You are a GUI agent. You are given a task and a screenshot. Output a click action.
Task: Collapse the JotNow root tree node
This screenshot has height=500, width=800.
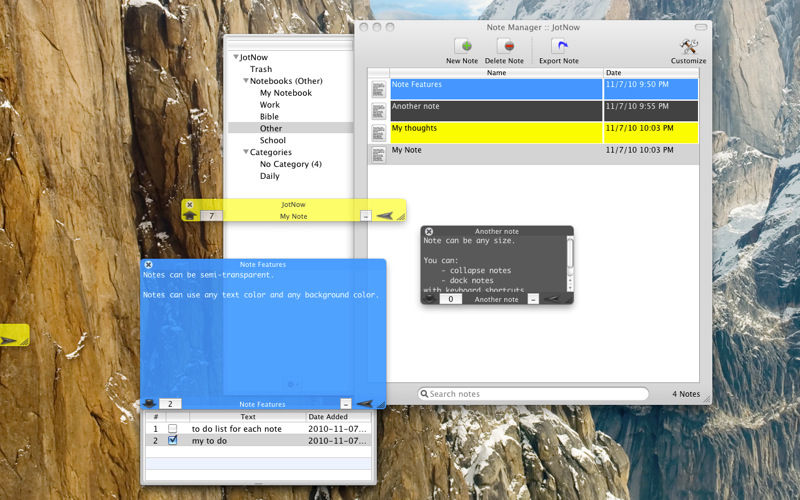pyautogui.click(x=236, y=58)
